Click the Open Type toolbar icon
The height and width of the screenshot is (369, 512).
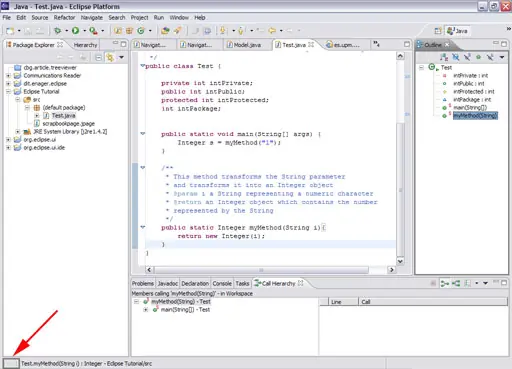(165, 31)
